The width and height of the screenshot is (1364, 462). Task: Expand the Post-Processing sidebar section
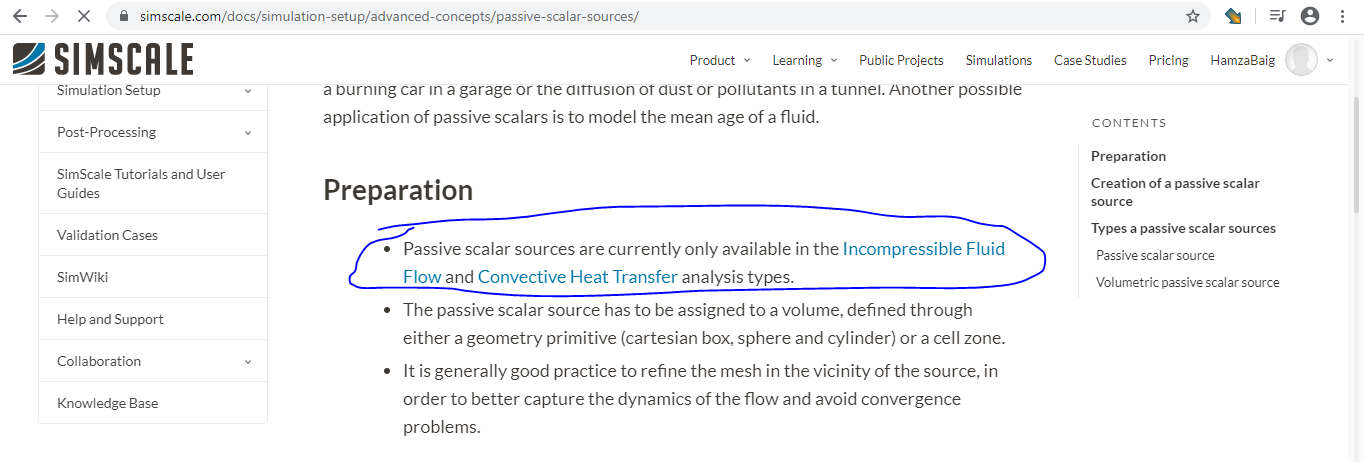coord(248,132)
